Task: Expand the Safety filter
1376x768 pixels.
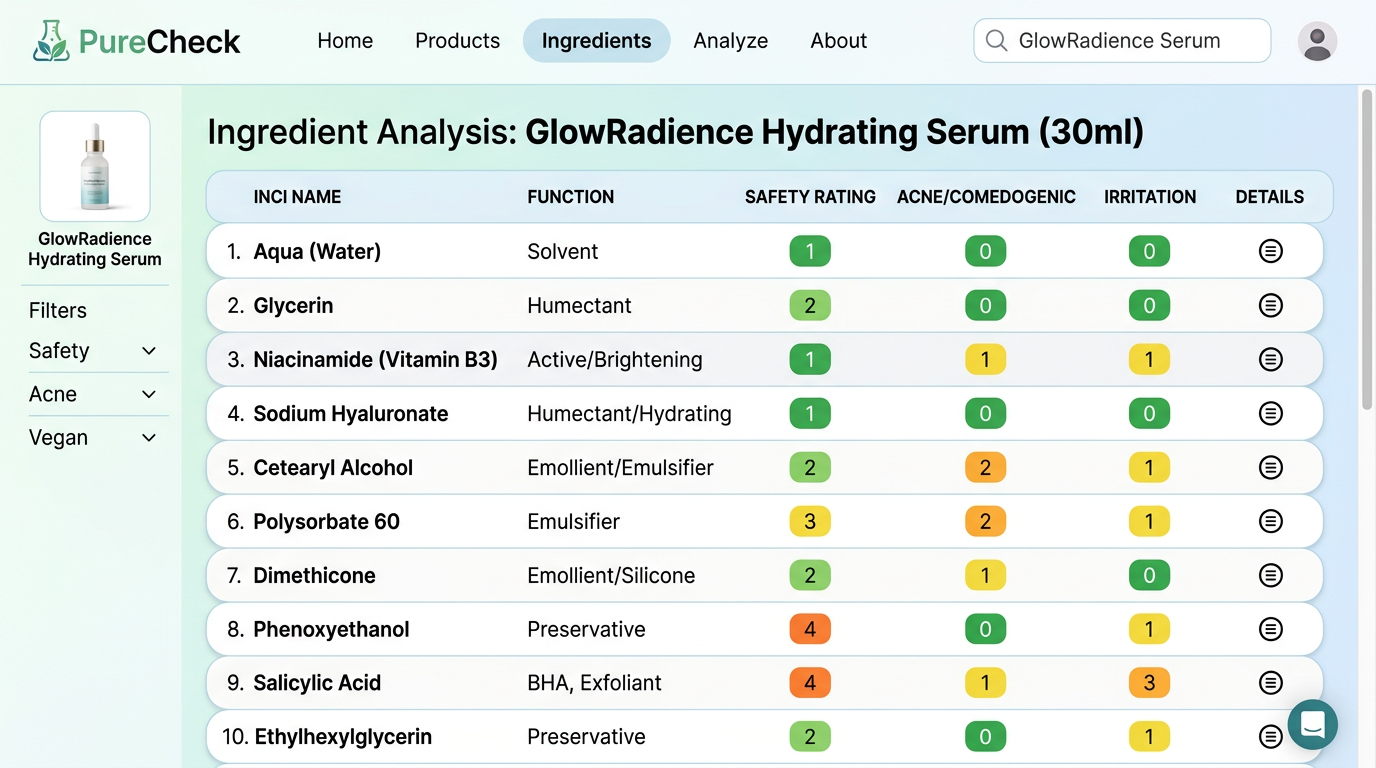Action: (x=149, y=351)
